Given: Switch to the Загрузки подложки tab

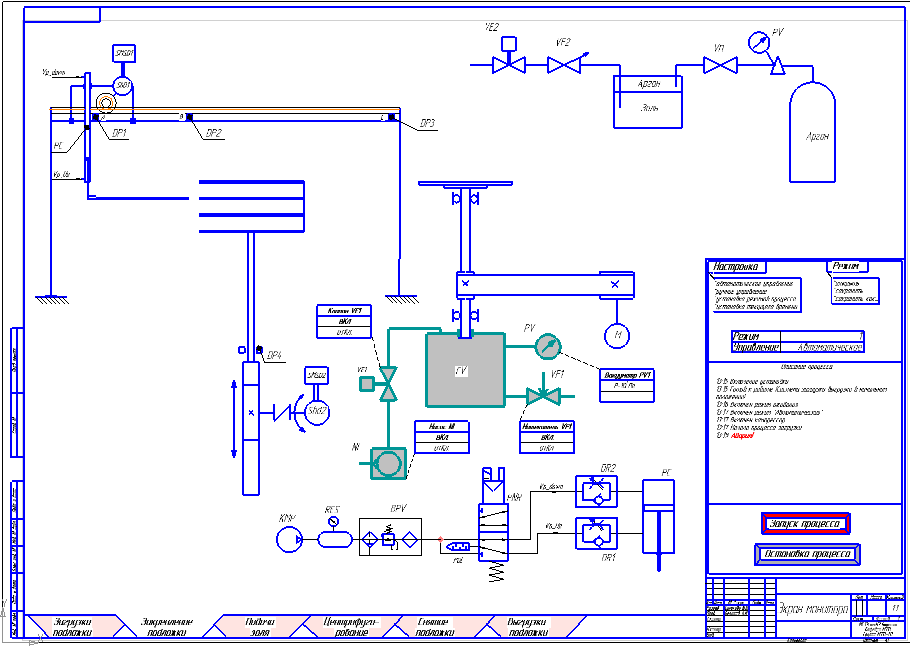Looking at the screenshot, I should 73,627.
